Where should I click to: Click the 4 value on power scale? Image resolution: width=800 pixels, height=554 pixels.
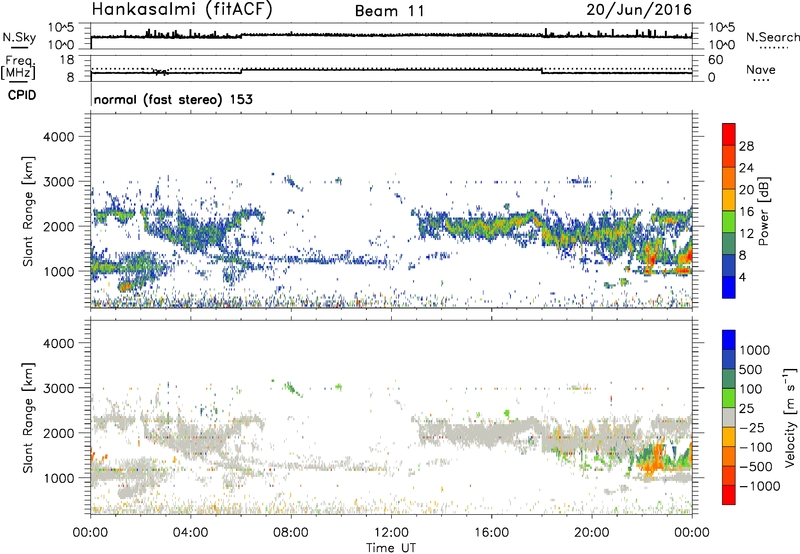(x=742, y=277)
